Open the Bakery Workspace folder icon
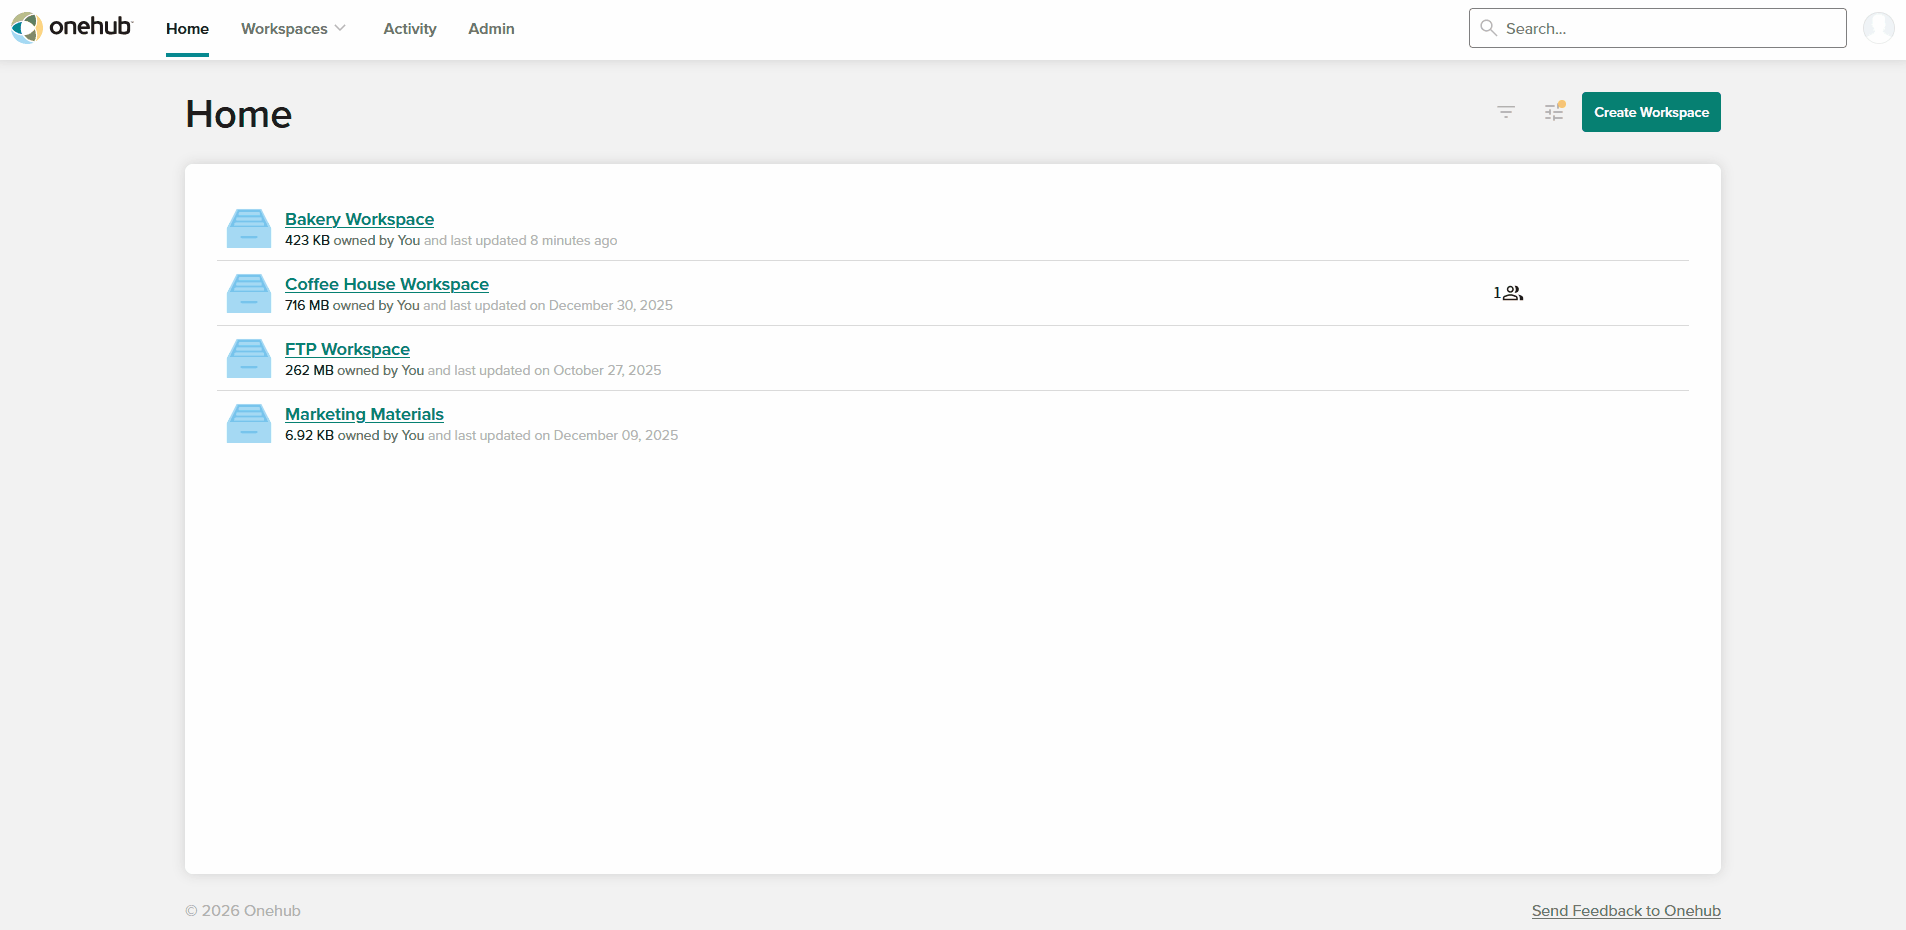Viewport: 1906px width, 930px height. pos(249,228)
